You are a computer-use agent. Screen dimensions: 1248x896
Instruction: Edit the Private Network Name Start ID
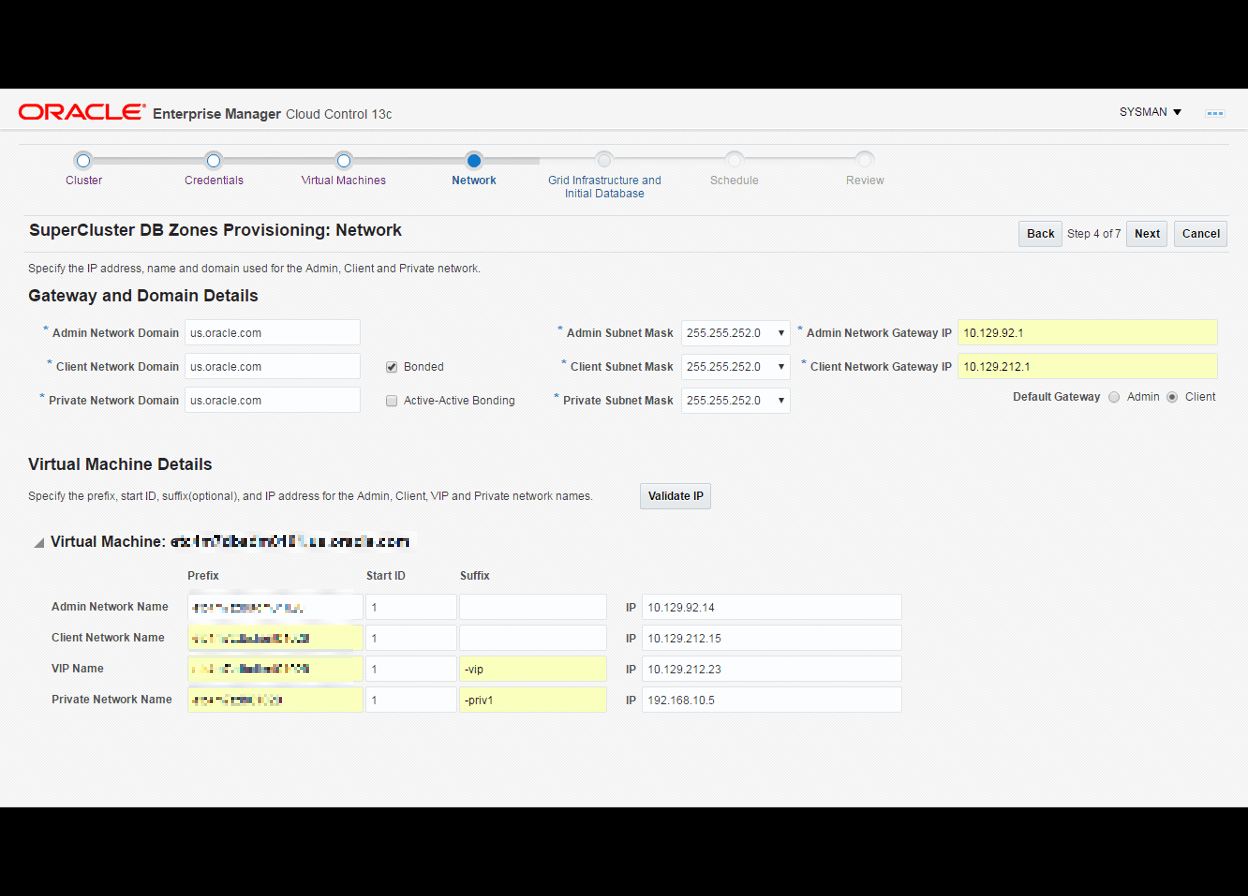[411, 700]
